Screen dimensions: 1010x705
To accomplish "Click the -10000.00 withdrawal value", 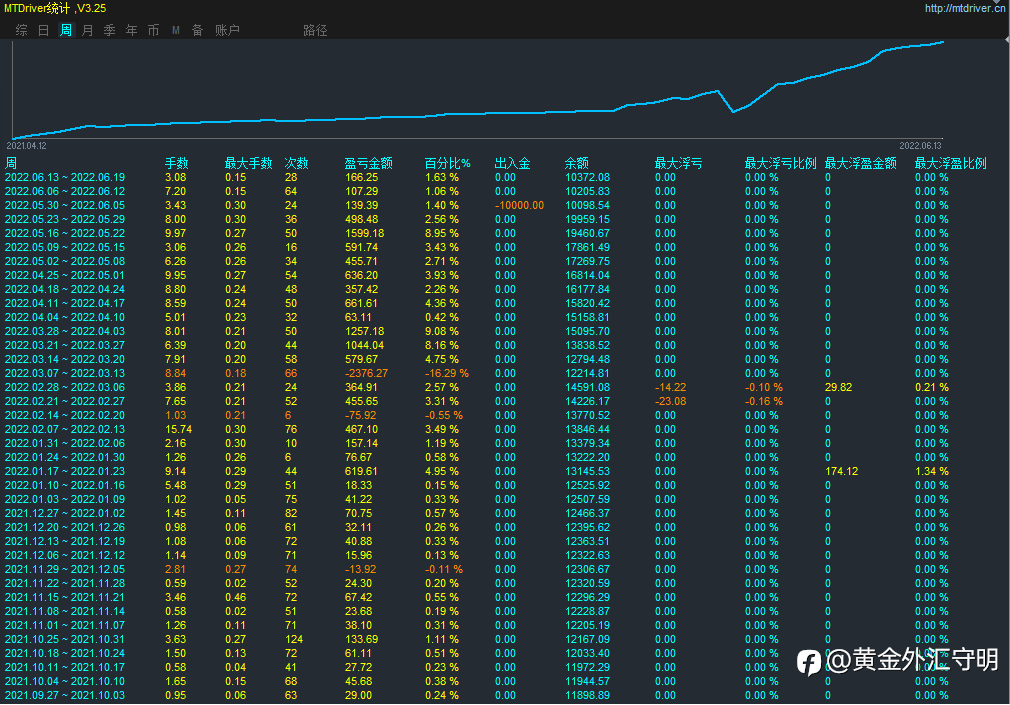I will point(519,205).
